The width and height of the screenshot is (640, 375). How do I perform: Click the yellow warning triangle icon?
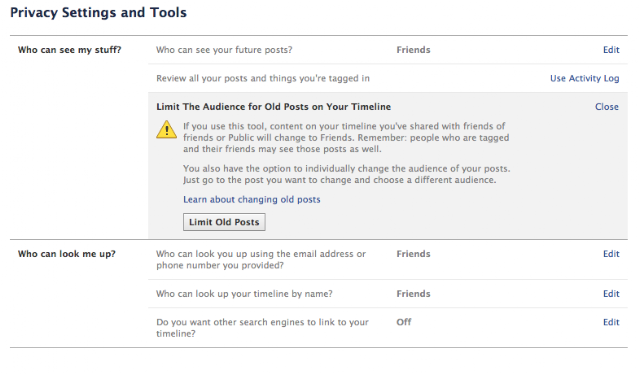click(x=167, y=130)
